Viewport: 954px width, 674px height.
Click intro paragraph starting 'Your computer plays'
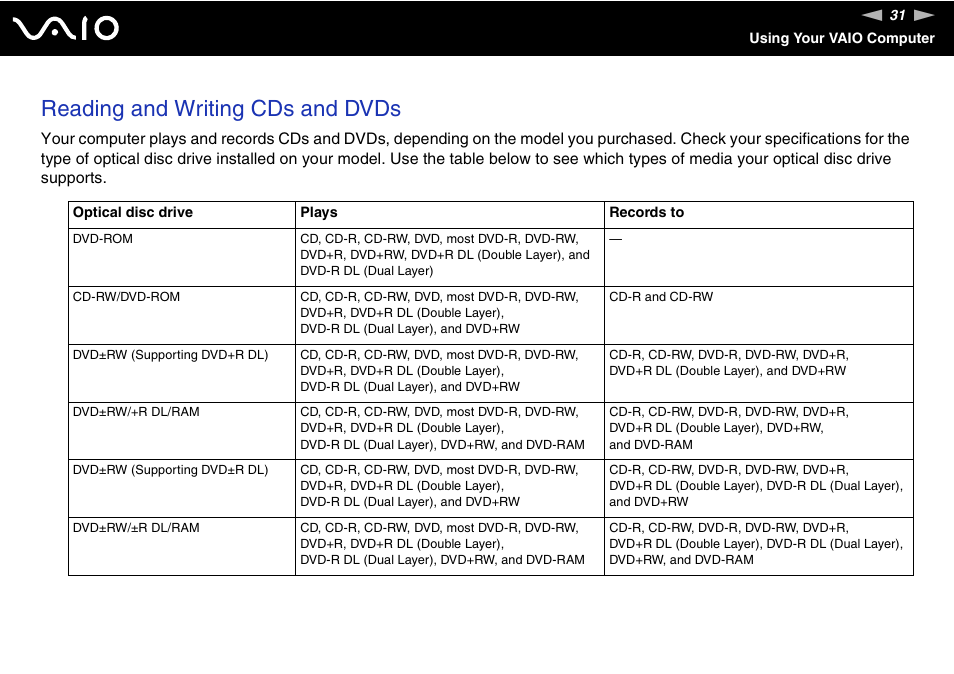pos(475,158)
